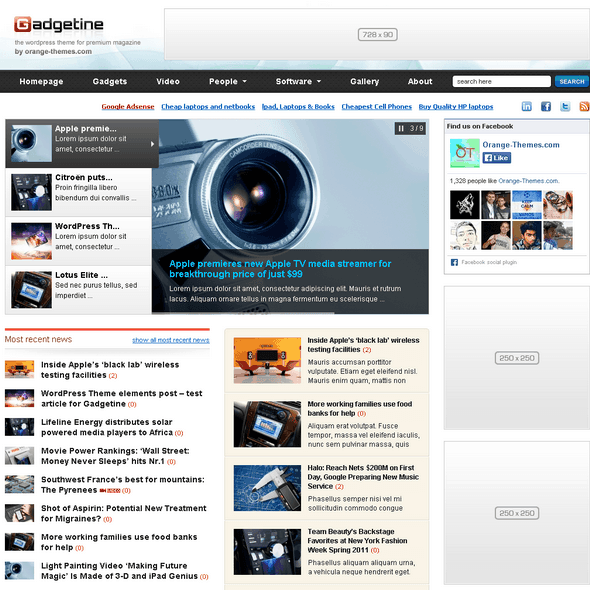Open the Gallery menu item

pyautogui.click(x=365, y=81)
